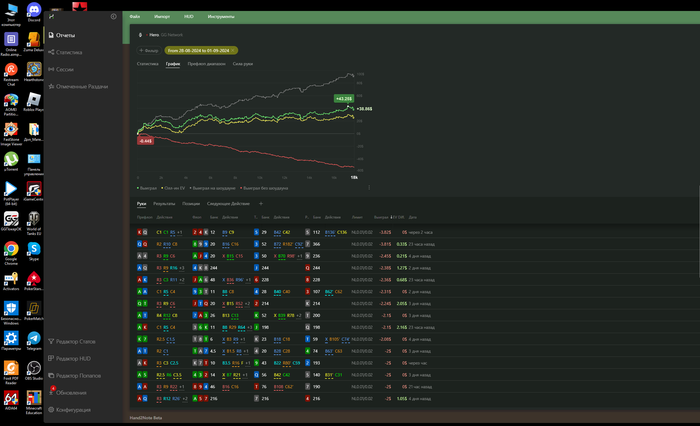Toggle Выиграл без шоудауна red legend series
Viewport: 700px width, 426px height.
[x=264, y=188]
